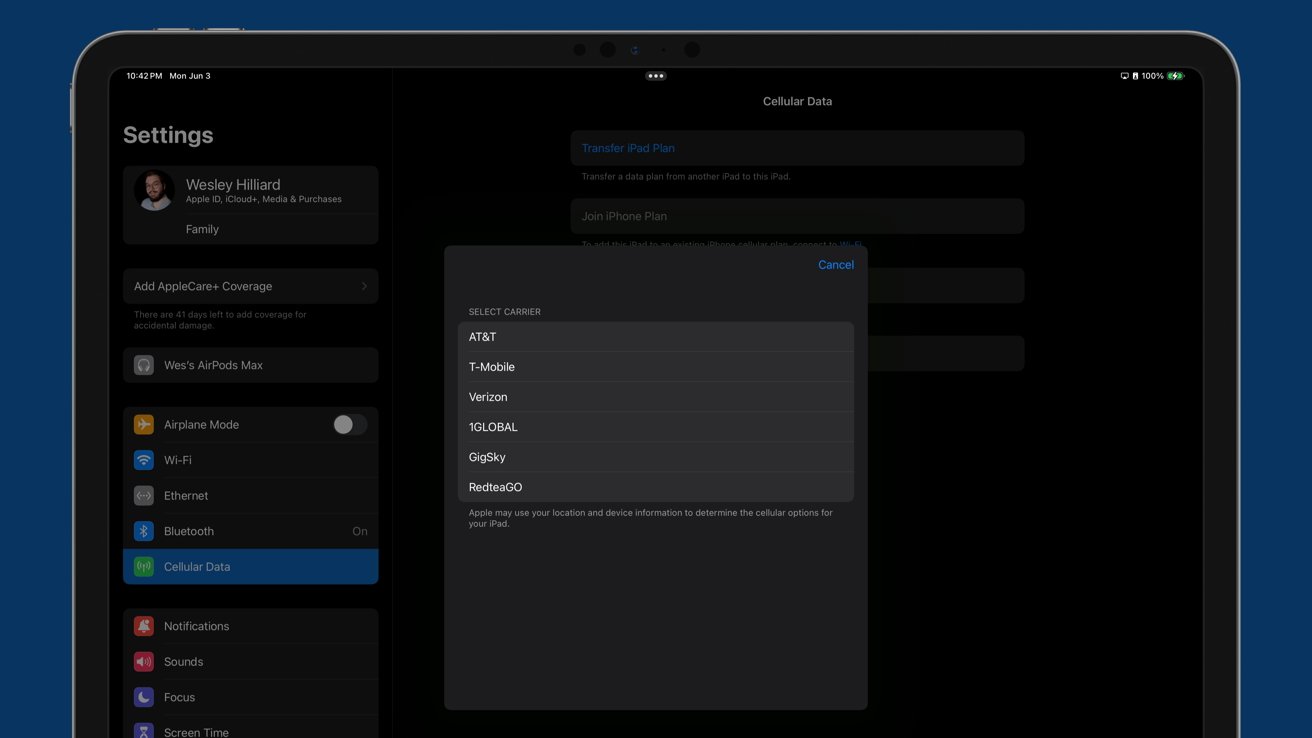The width and height of the screenshot is (1312, 738).
Task: Tap the Airplane Mode orange icon
Action: (x=144, y=424)
